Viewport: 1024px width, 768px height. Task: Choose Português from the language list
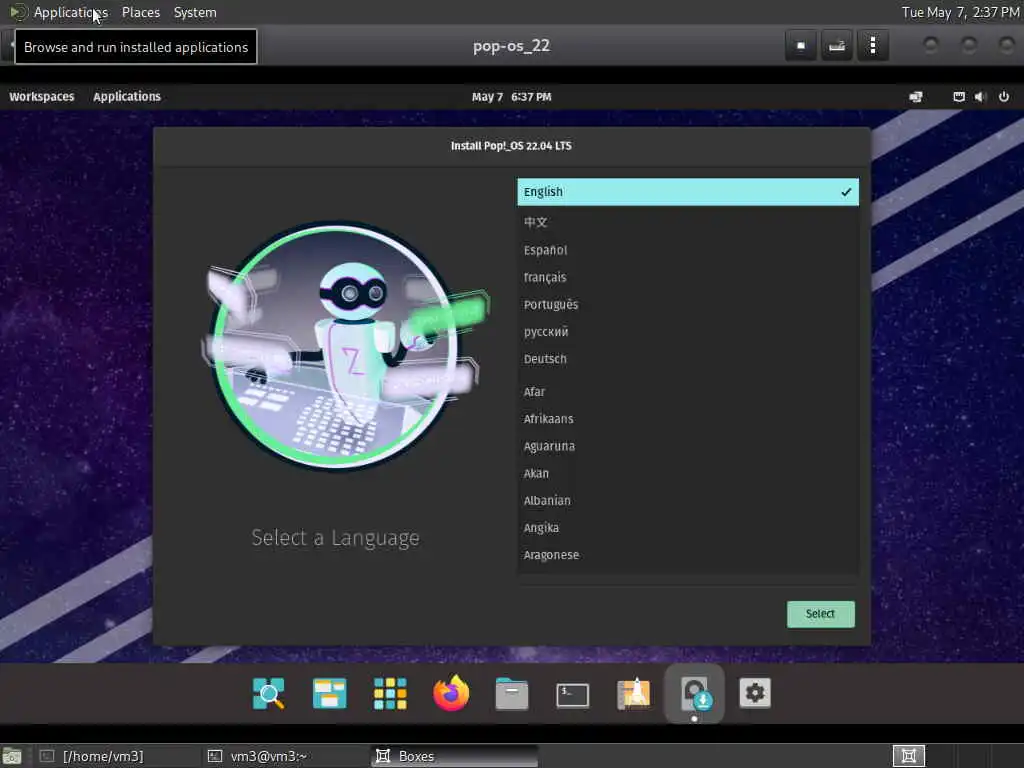point(688,305)
